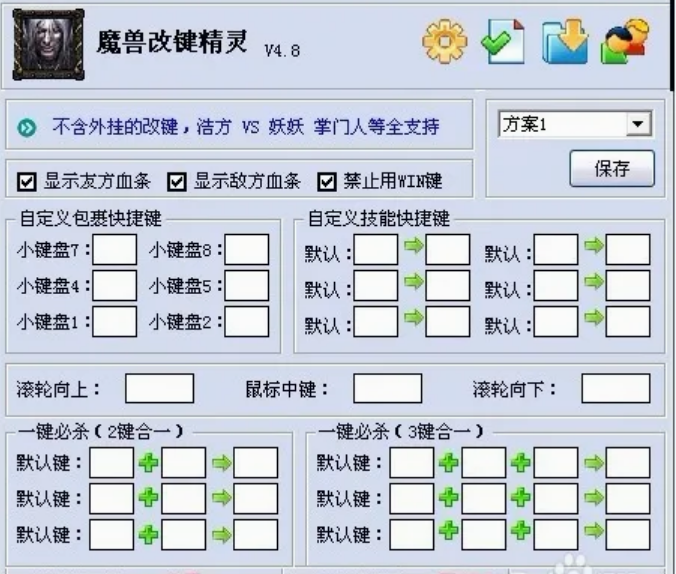Click the 小键盘7 input box
Screen dimensions: 676x574
(115, 250)
